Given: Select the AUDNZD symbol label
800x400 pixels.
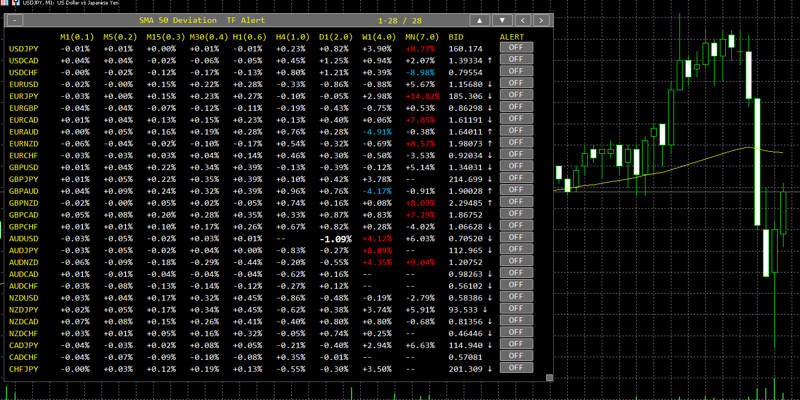Looking at the screenshot, I should click(23, 262).
